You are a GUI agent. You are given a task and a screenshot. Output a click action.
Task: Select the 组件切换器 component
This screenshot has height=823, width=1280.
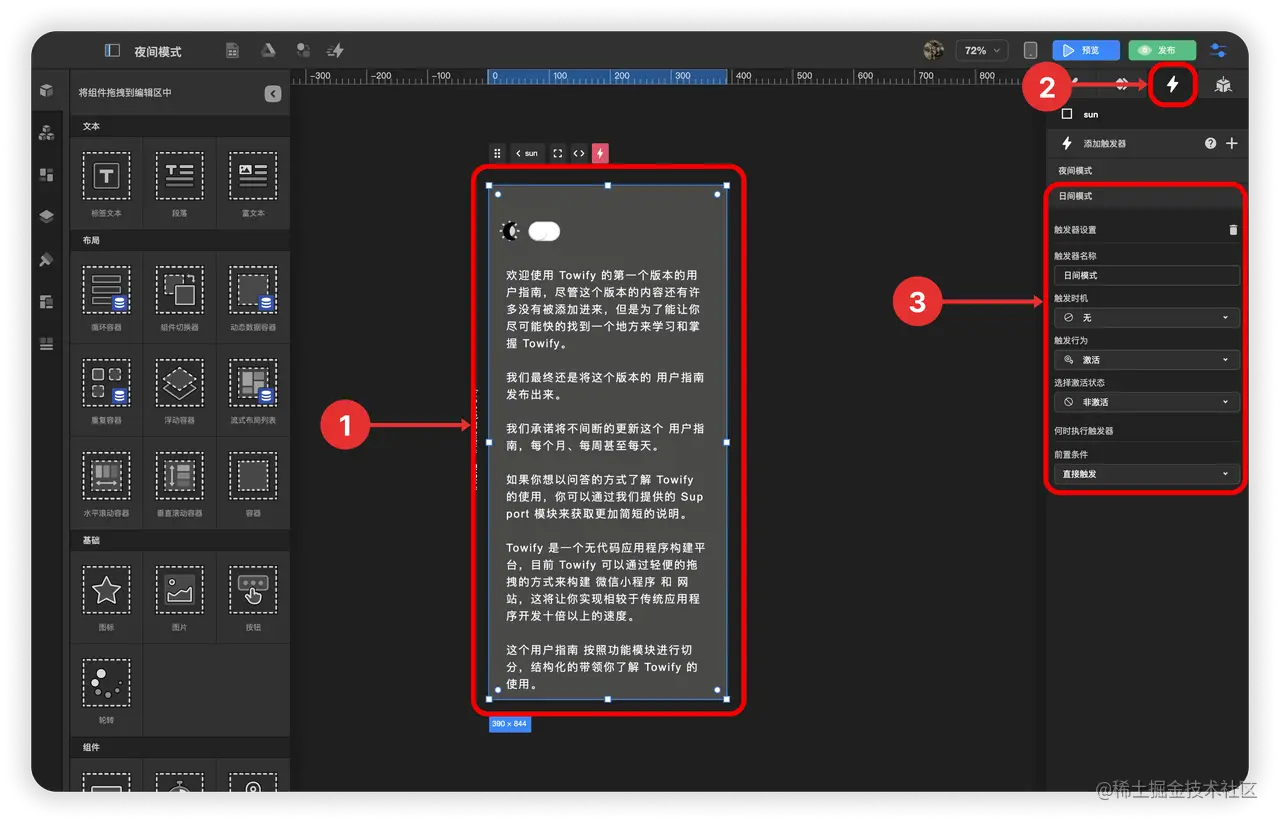click(x=179, y=297)
